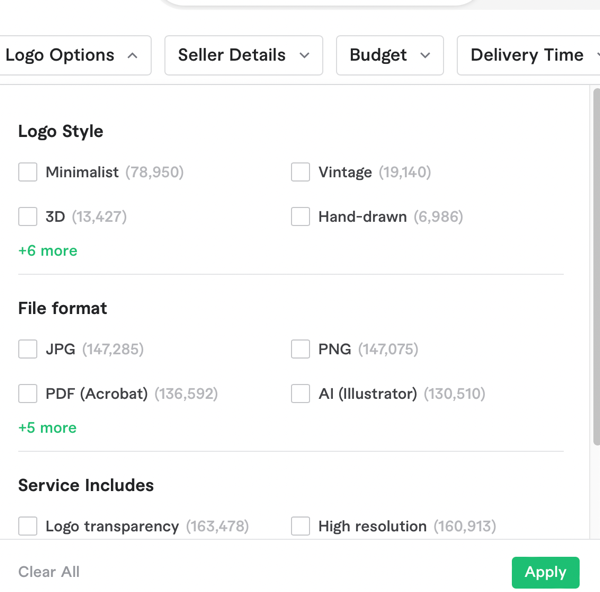Show +6 more logo styles
This screenshot has width=600, height=592.
(47, 251)
